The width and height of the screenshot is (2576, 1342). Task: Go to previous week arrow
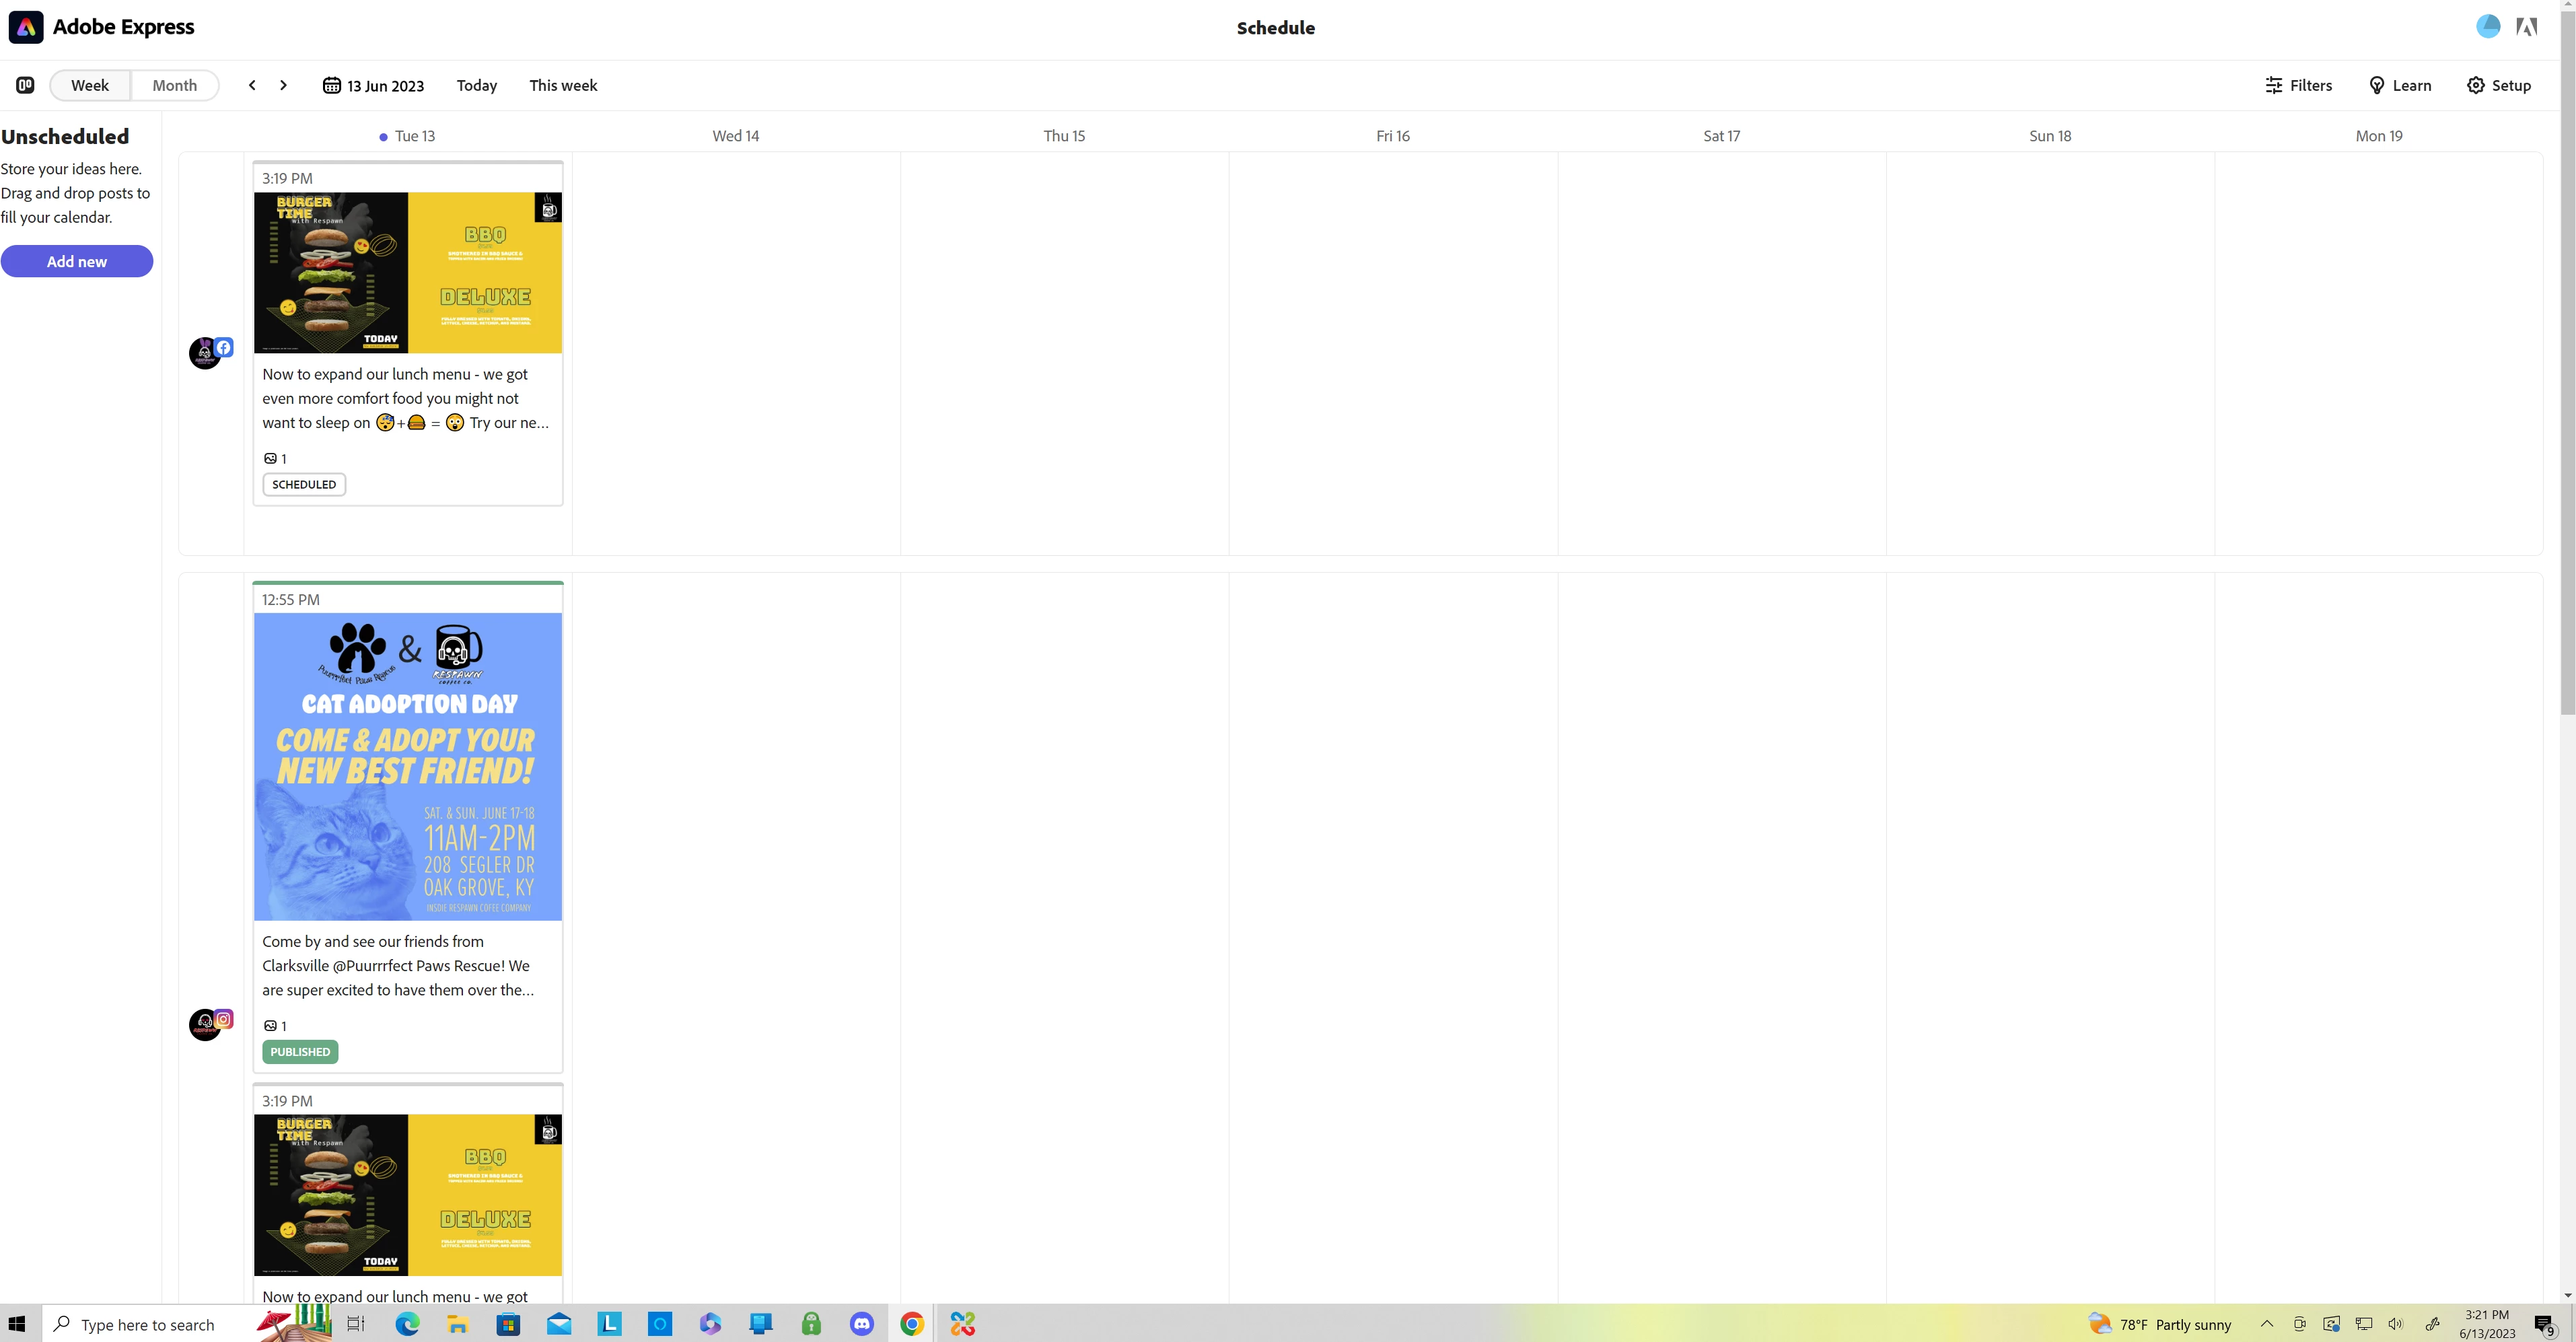[252, 85]
